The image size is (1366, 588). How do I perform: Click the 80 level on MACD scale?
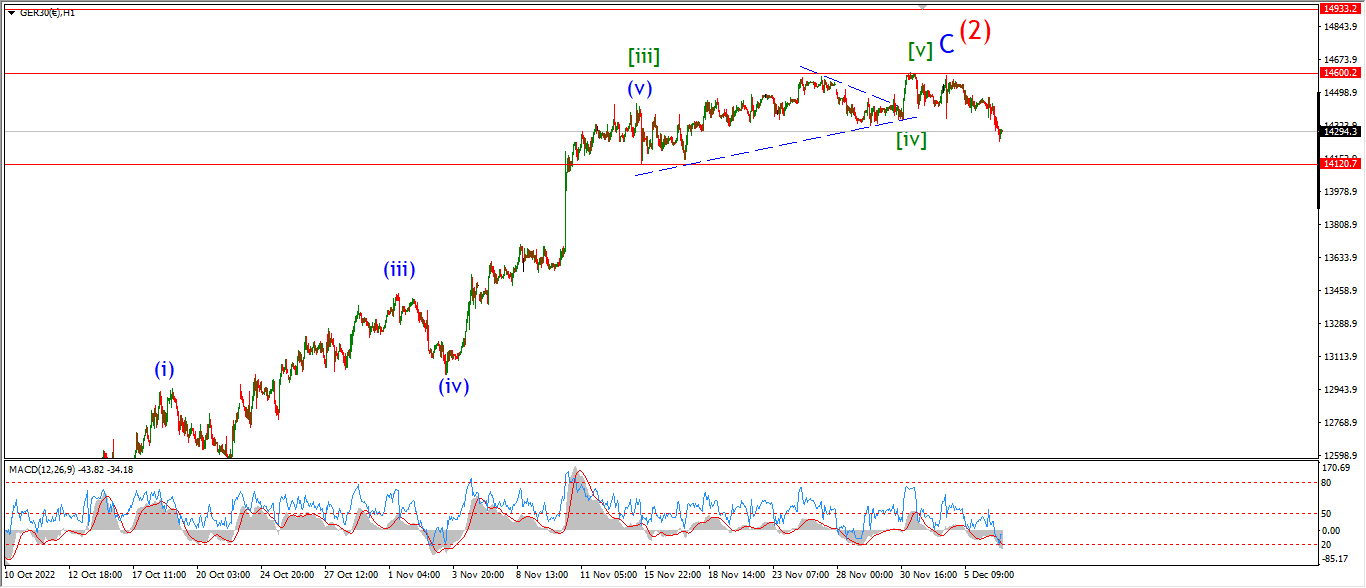1326,483
